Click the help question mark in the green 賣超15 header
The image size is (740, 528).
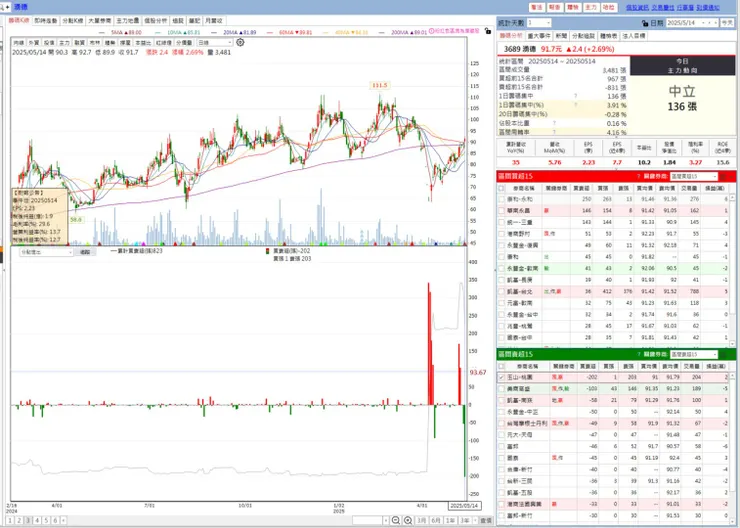(x=639, y=354)
